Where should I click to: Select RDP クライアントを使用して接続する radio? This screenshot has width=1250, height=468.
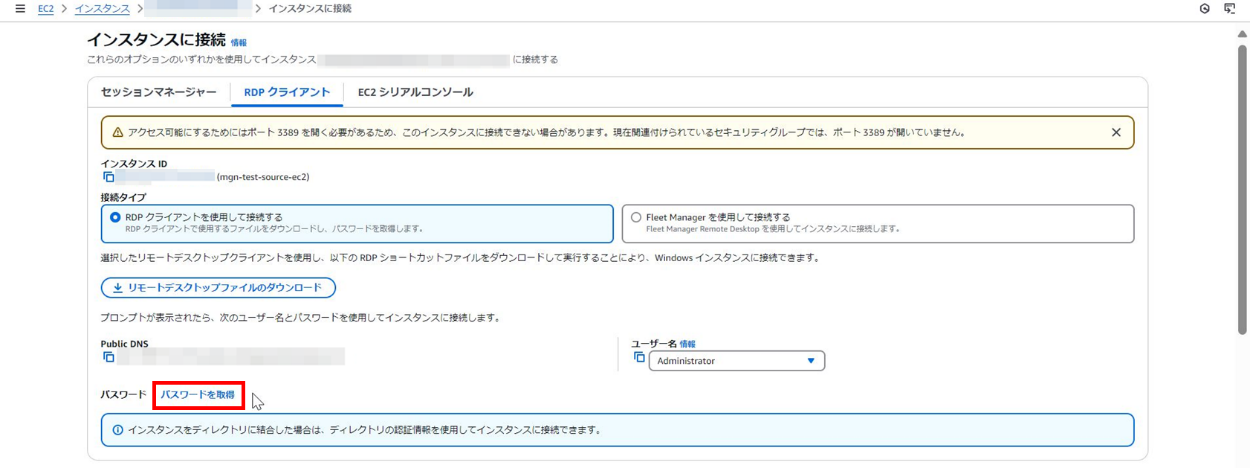pos(115,217)
